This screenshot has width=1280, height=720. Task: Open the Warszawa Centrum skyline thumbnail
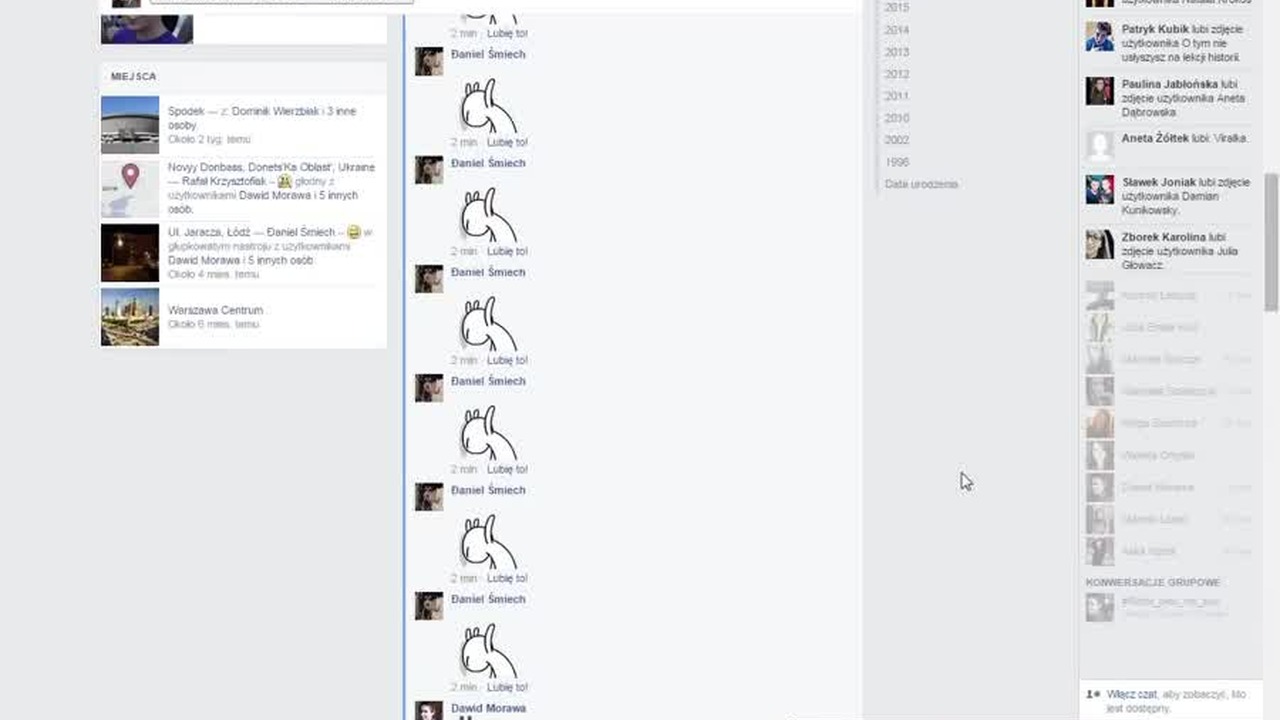coord(130,317)
